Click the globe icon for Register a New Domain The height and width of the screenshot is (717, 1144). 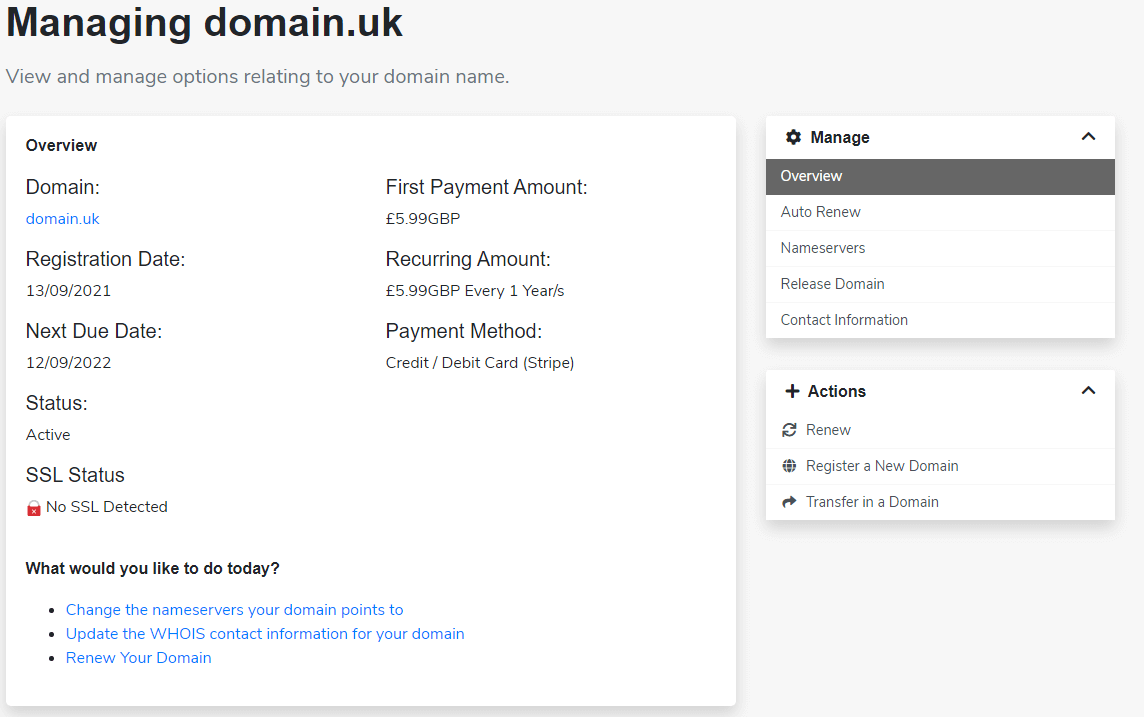point(789,466)
